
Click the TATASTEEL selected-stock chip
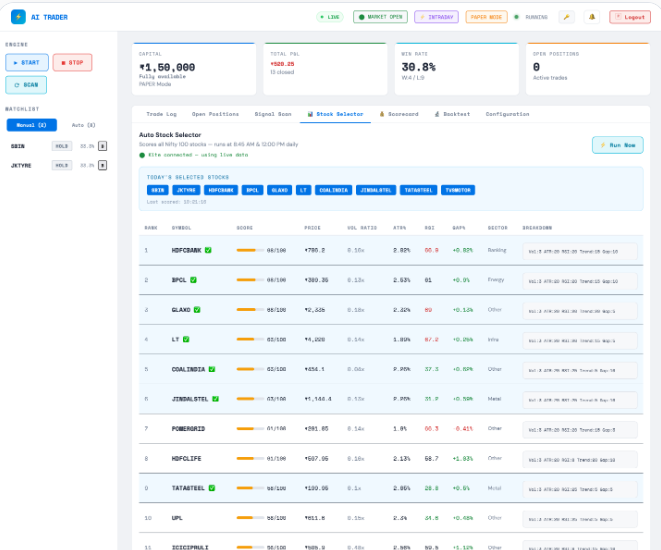[x=419, y=190]
